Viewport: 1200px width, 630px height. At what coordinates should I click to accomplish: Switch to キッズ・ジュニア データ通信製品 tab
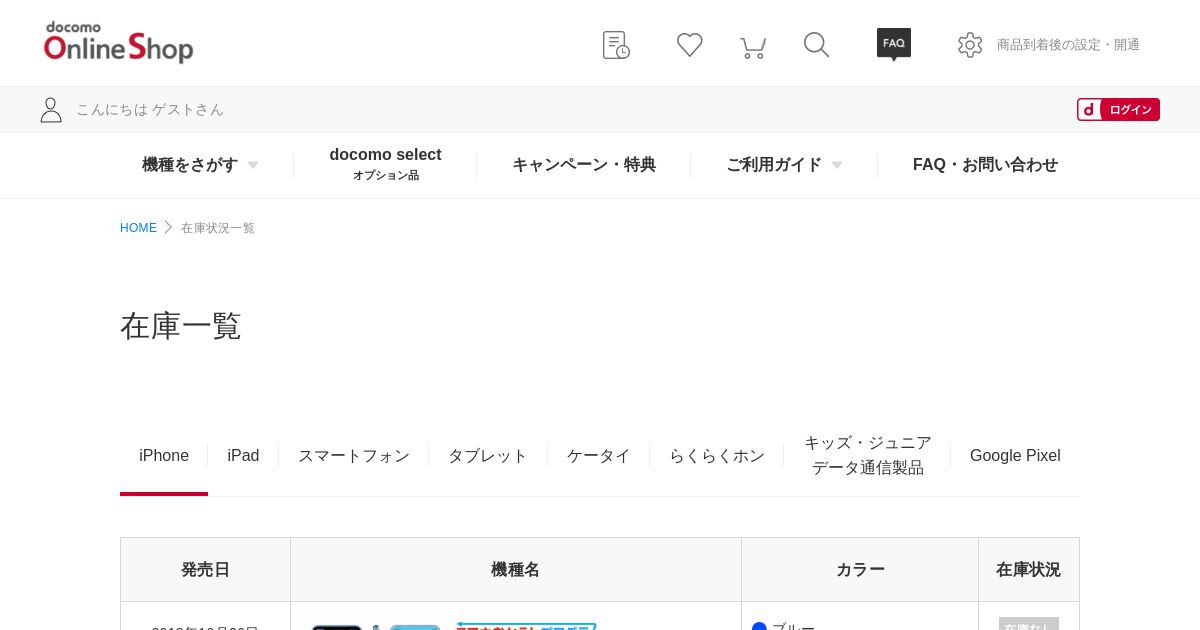867,455
